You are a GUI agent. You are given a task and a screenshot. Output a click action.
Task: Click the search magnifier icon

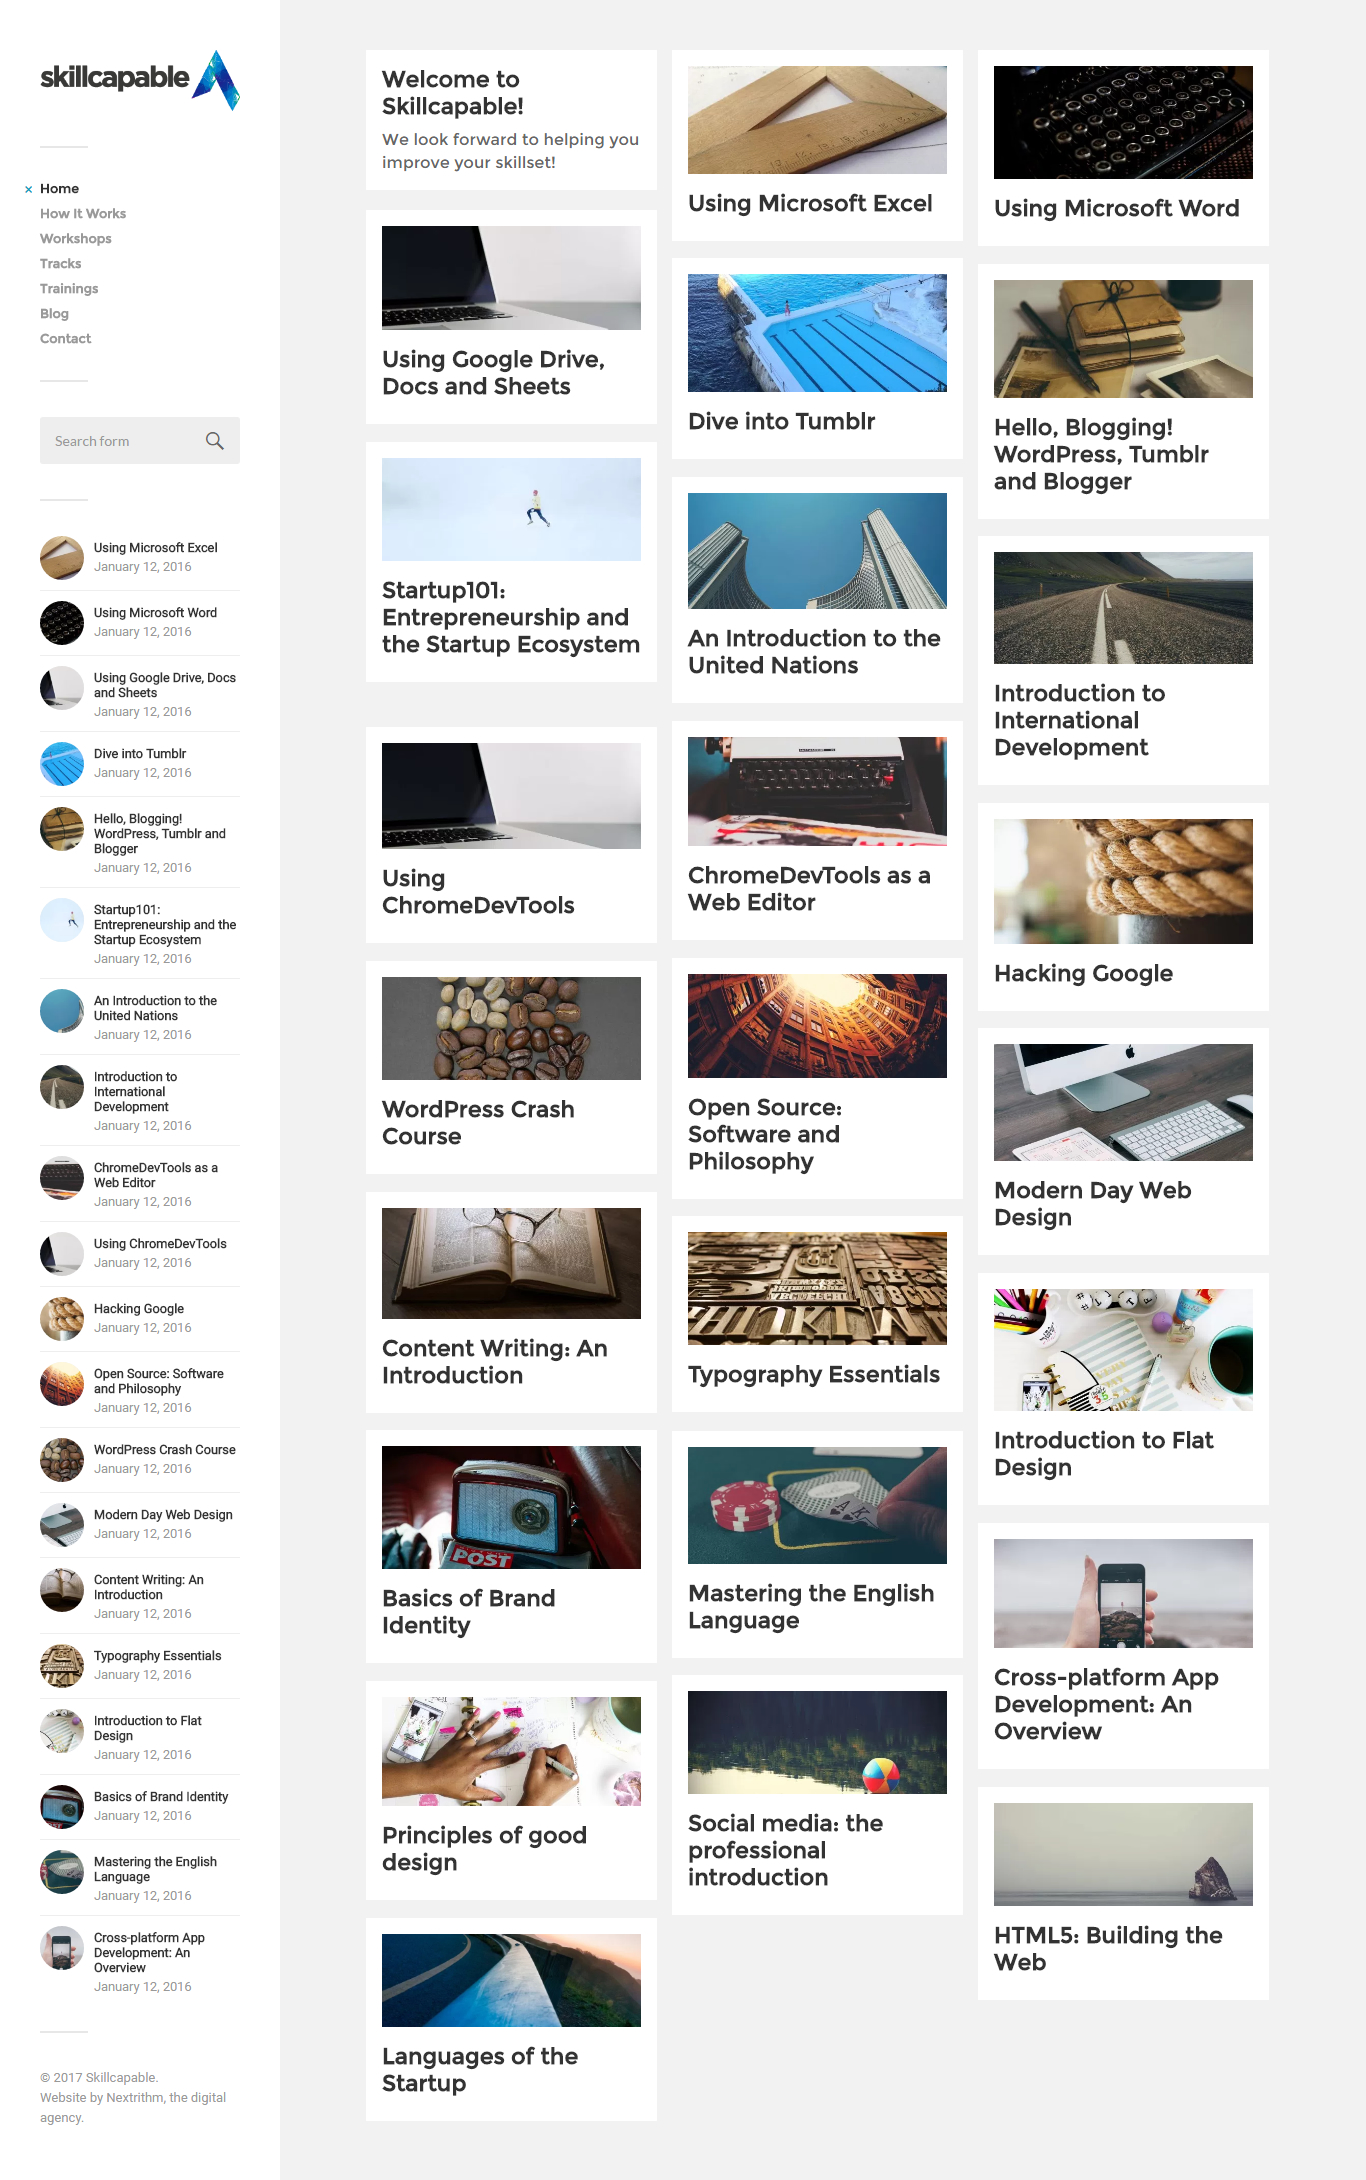(x=214, y=441)
